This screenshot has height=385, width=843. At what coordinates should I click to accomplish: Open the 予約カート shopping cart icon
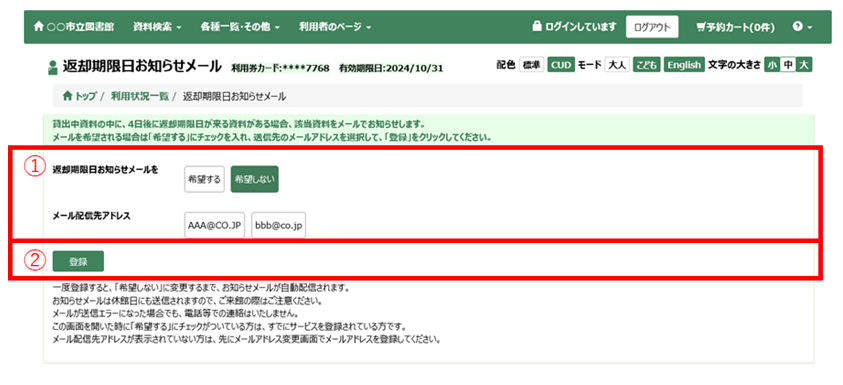tap(700, 26)
